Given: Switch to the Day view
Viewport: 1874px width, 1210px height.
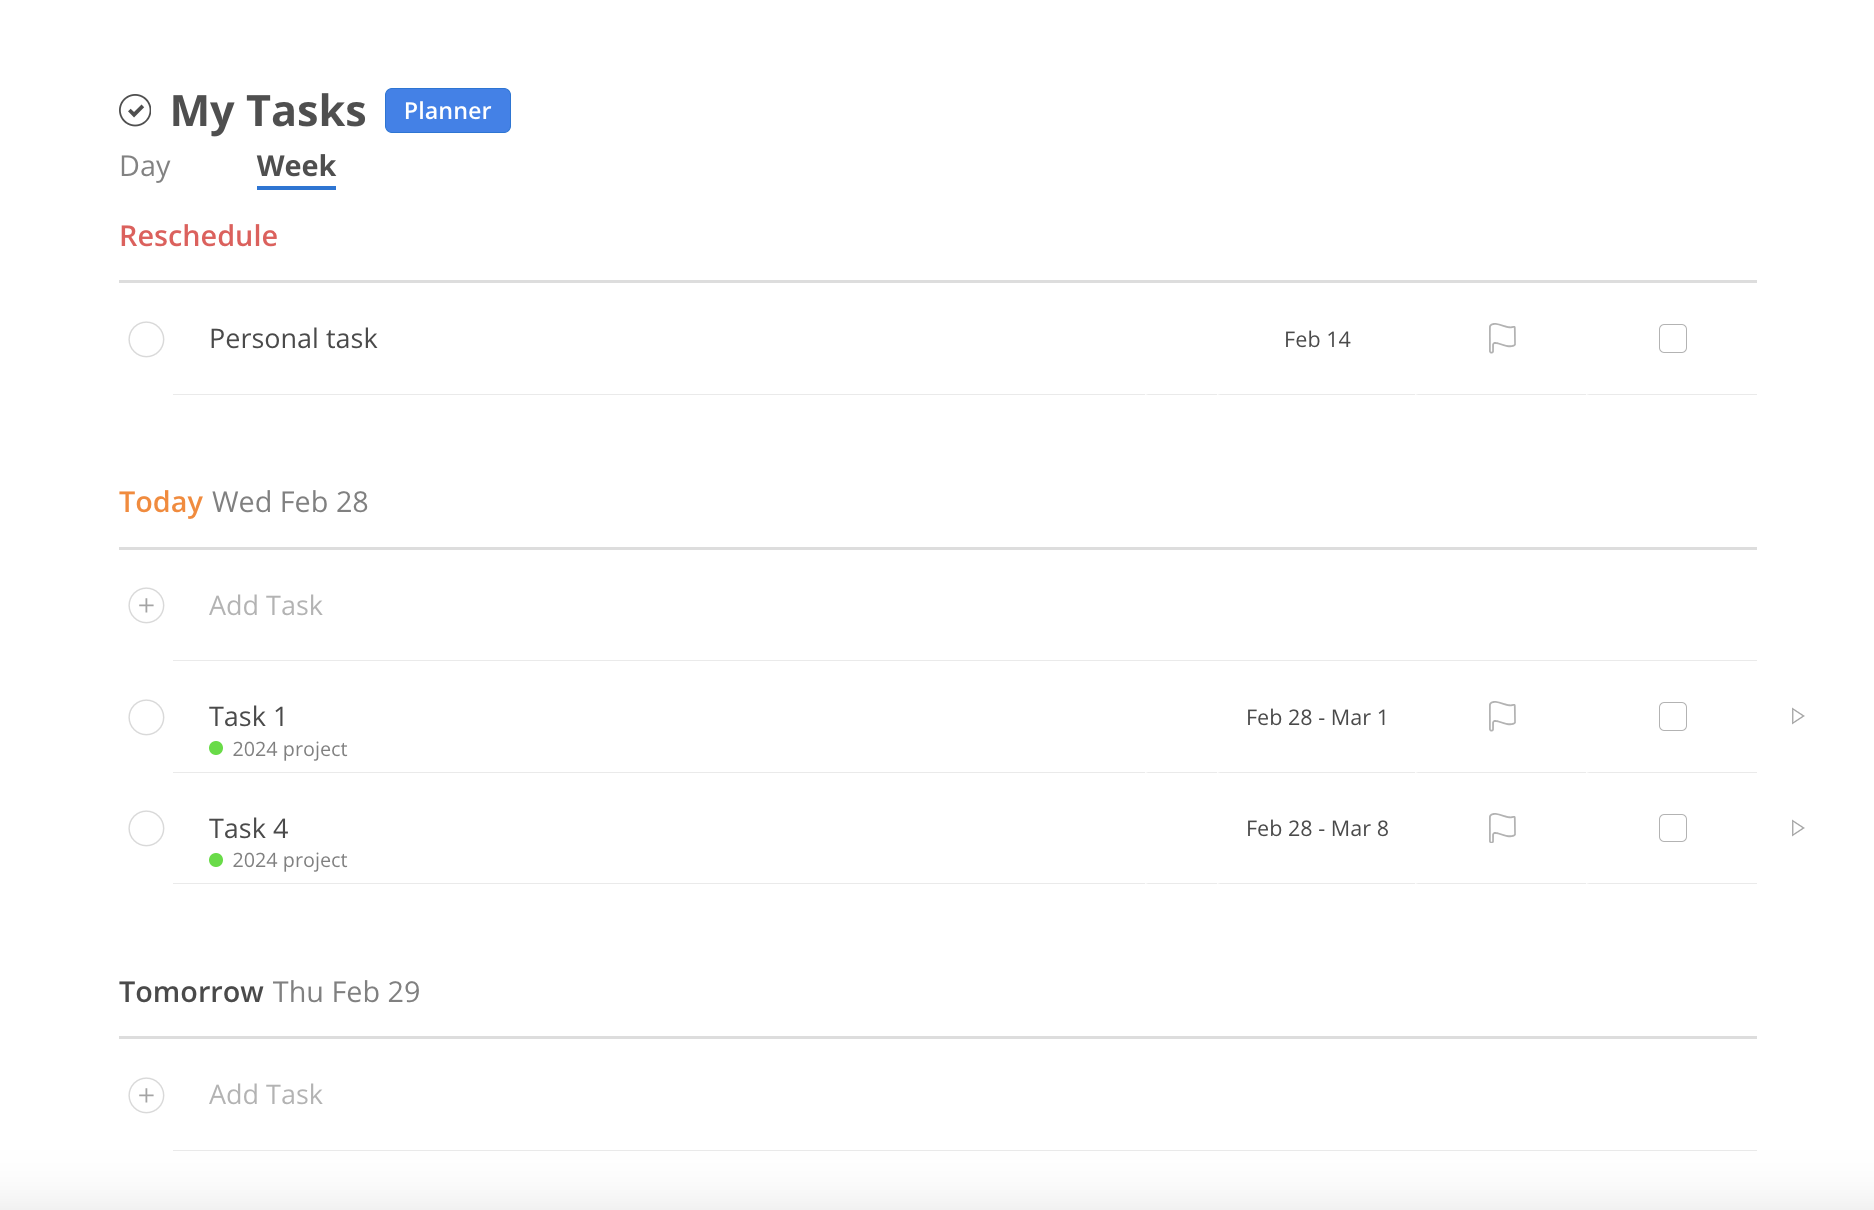Looking at the screenshot, I should point(144,166).
